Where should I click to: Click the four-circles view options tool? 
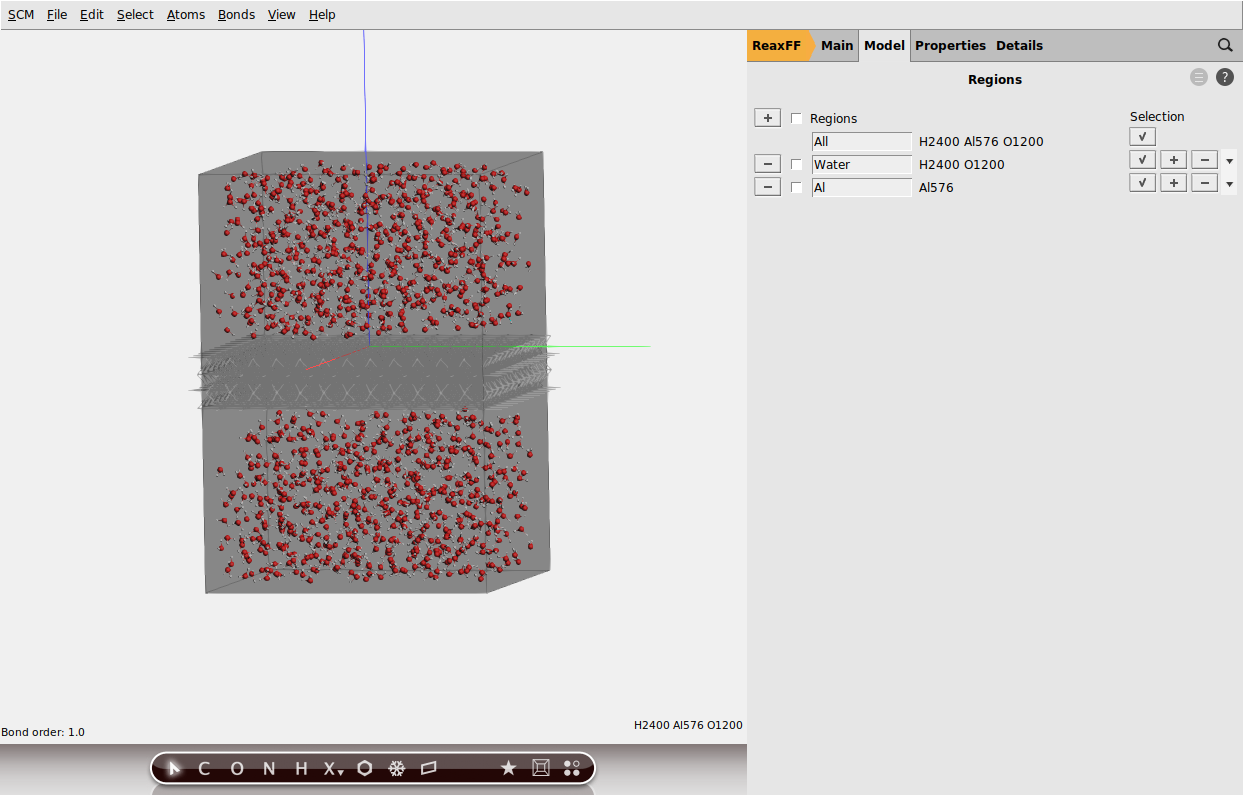[x=572, y=768]
